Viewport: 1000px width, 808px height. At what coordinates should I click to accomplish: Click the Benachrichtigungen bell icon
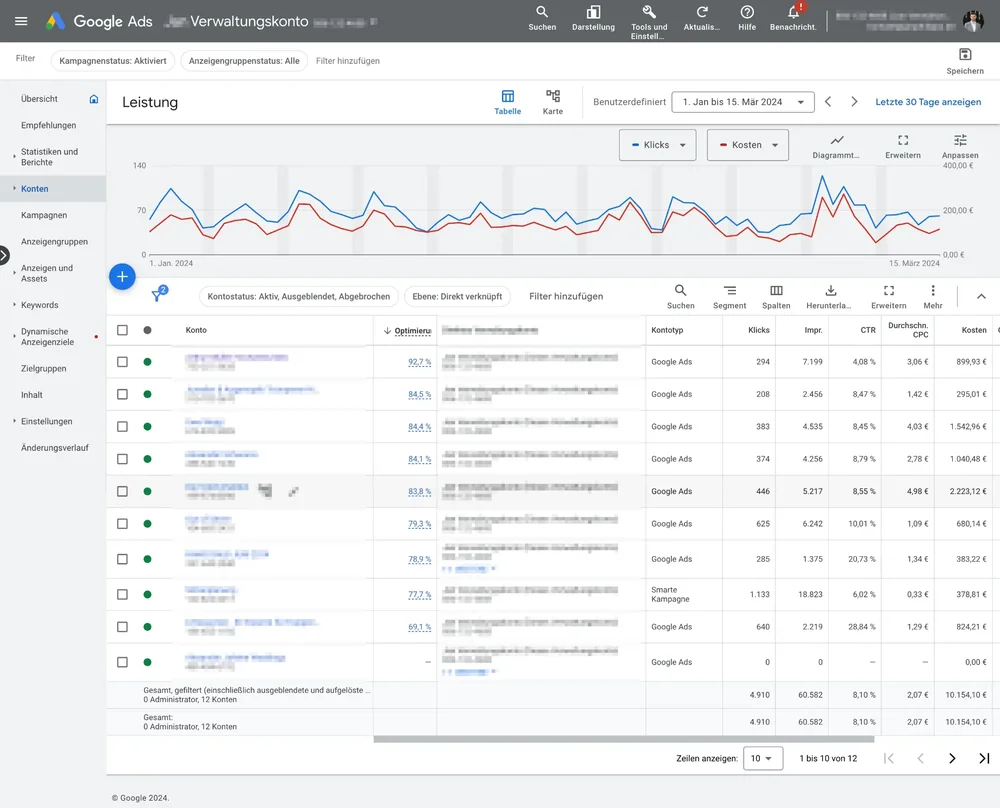click(x=793, y=12)
